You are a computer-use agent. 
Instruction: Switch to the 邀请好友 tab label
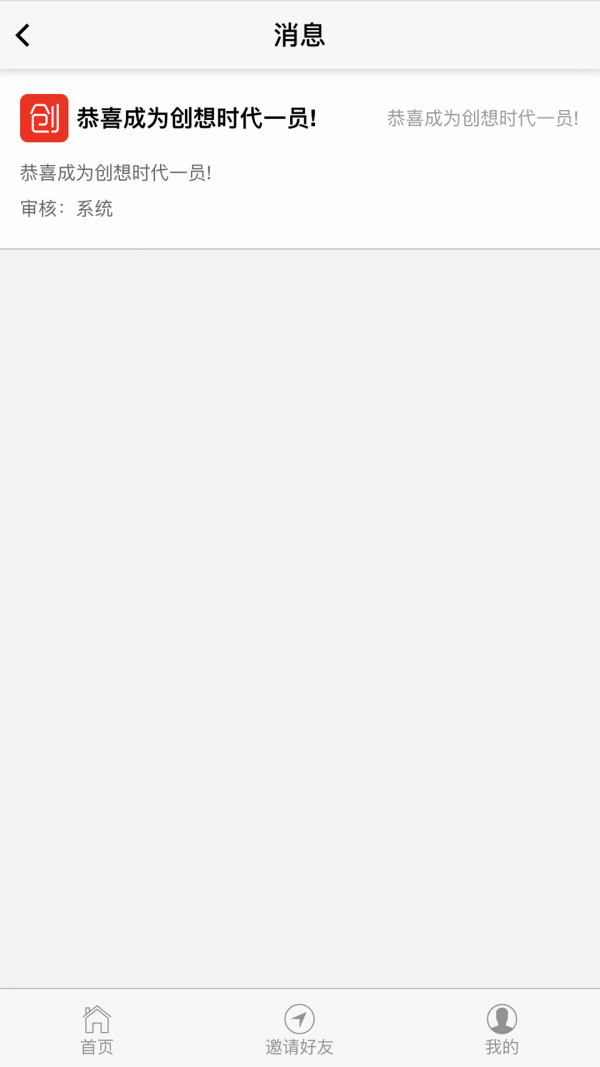(x=299, y=1047)
